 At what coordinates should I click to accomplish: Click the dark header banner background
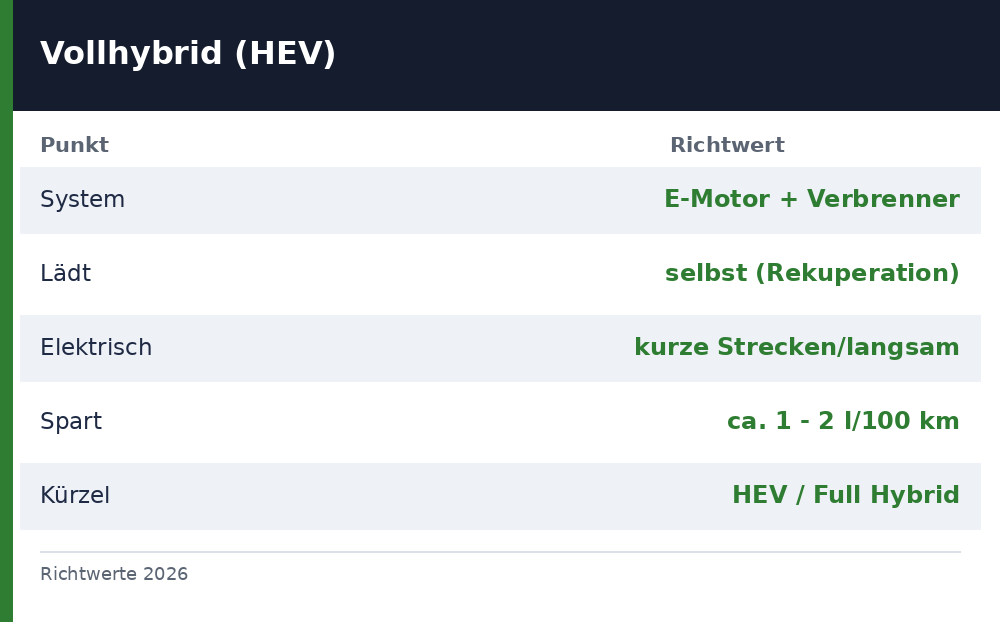(x=638, y=55)
